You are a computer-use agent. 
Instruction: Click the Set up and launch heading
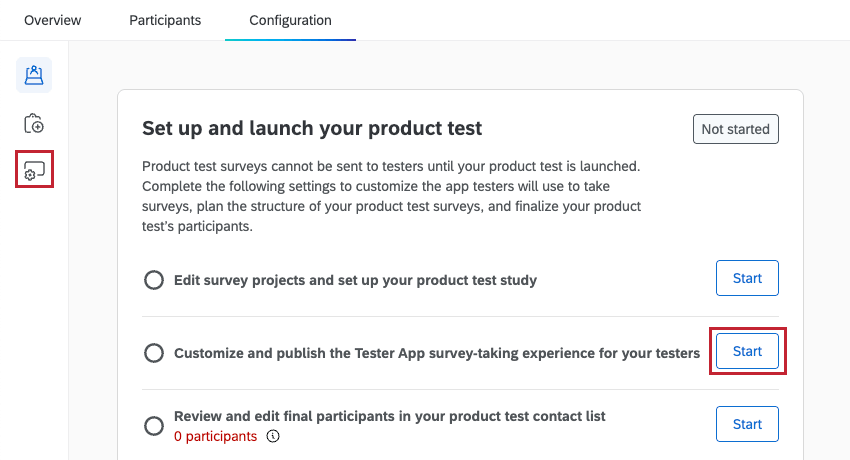point(312,128)
